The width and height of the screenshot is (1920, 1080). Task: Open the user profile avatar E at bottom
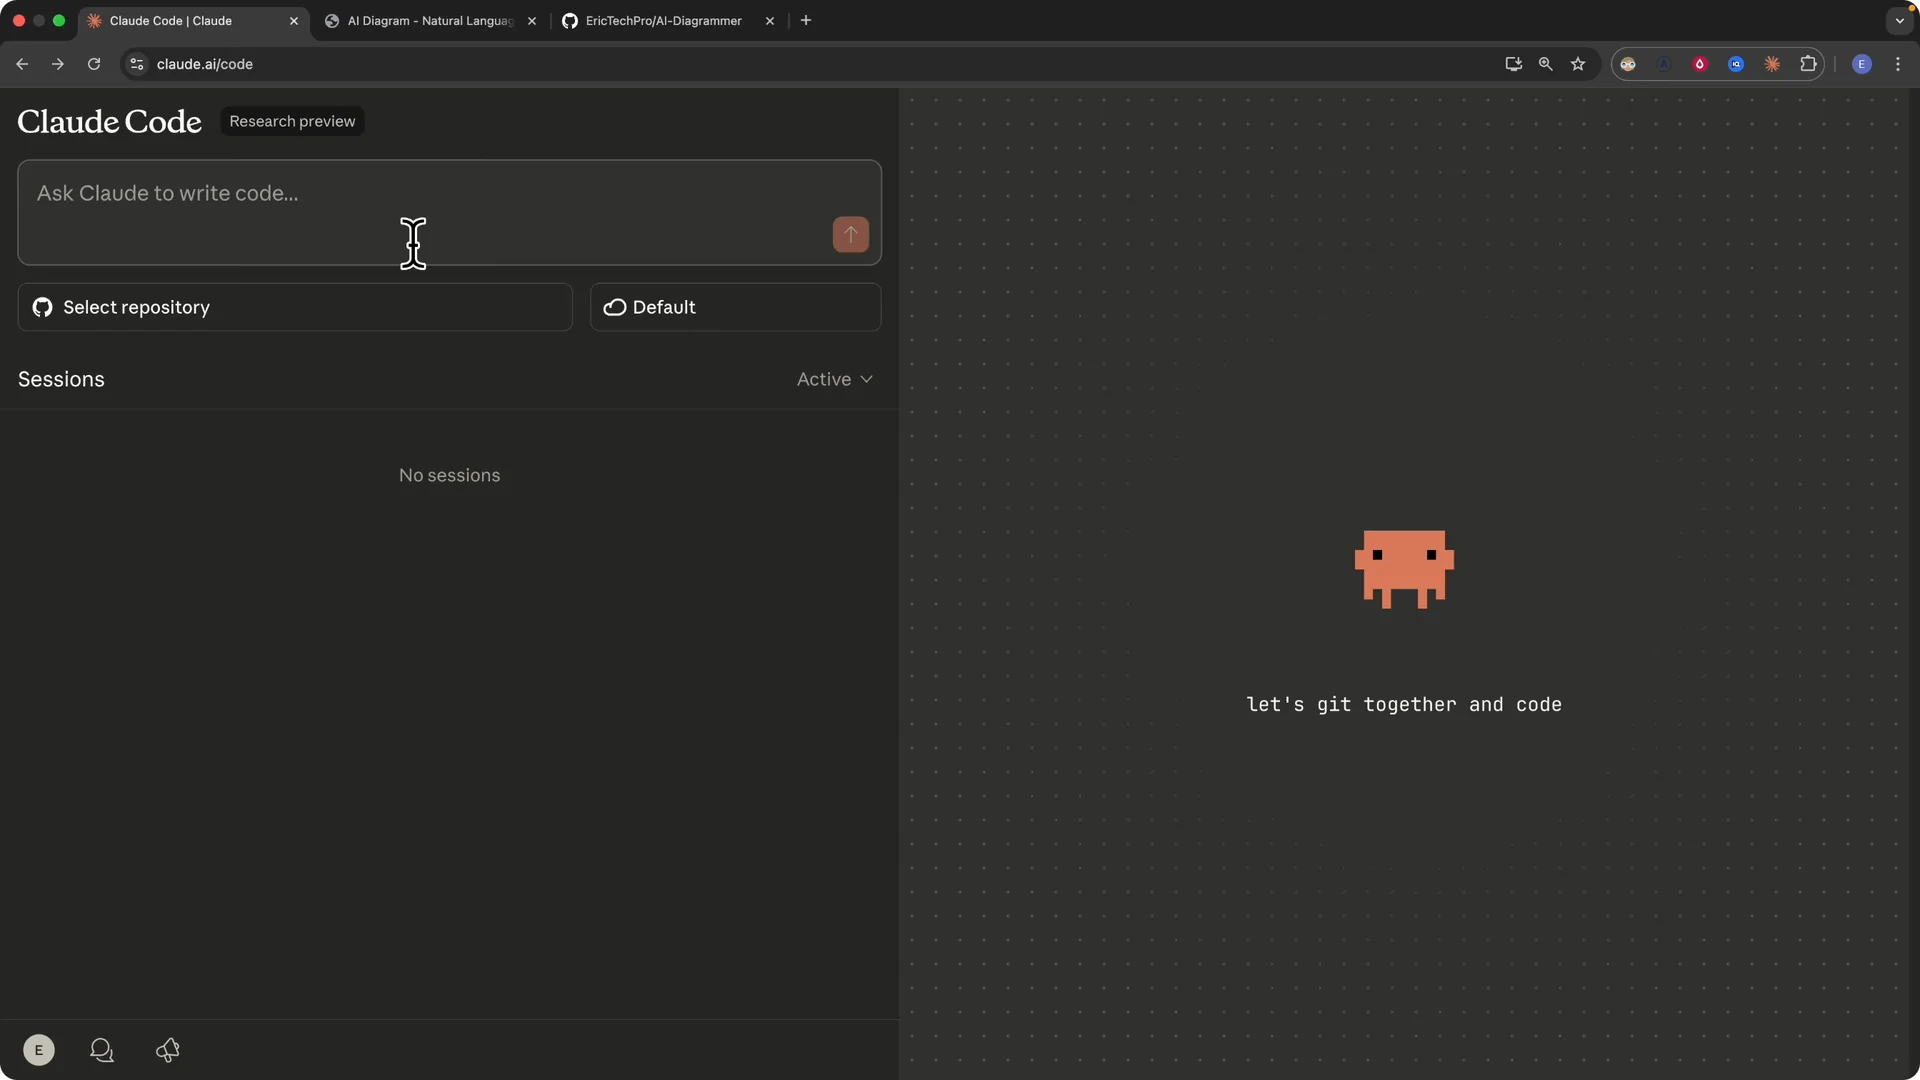[39, 1050]
